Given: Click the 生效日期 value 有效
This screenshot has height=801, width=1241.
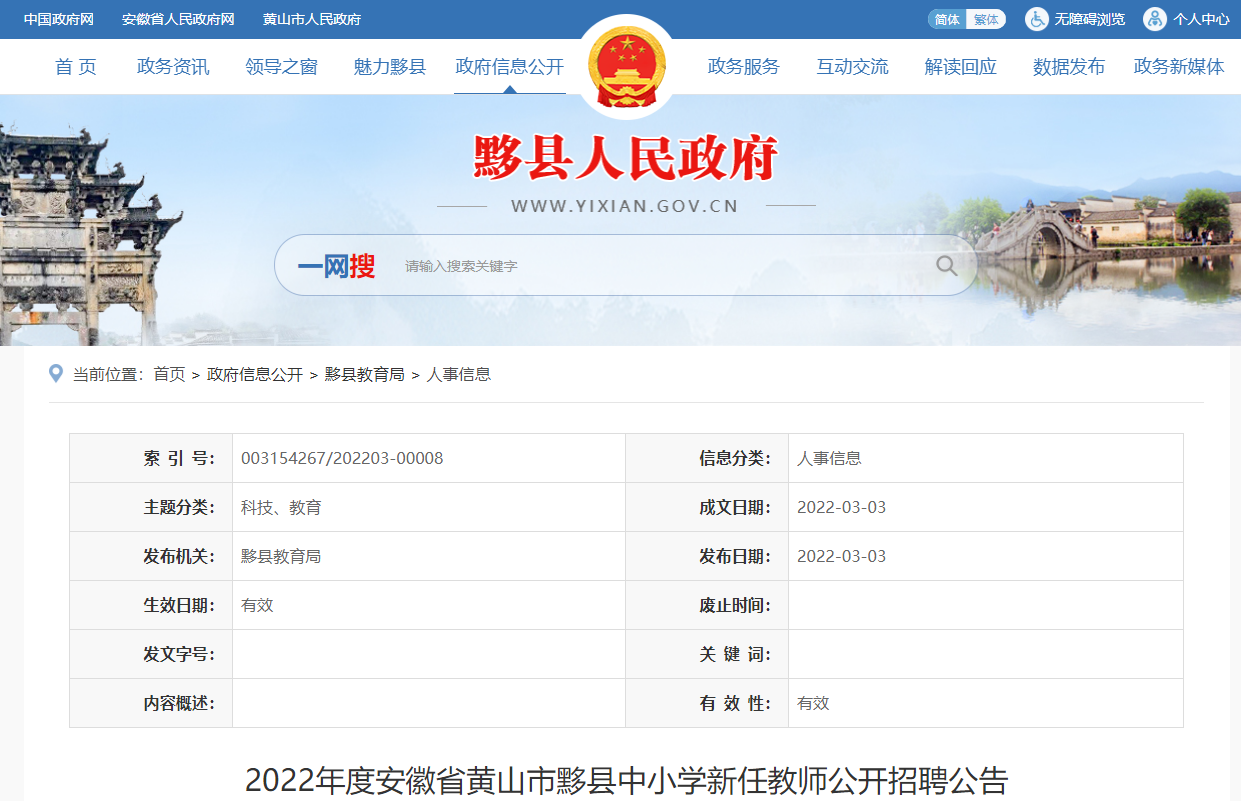Looking at the screenshot, I should (257, 605).
